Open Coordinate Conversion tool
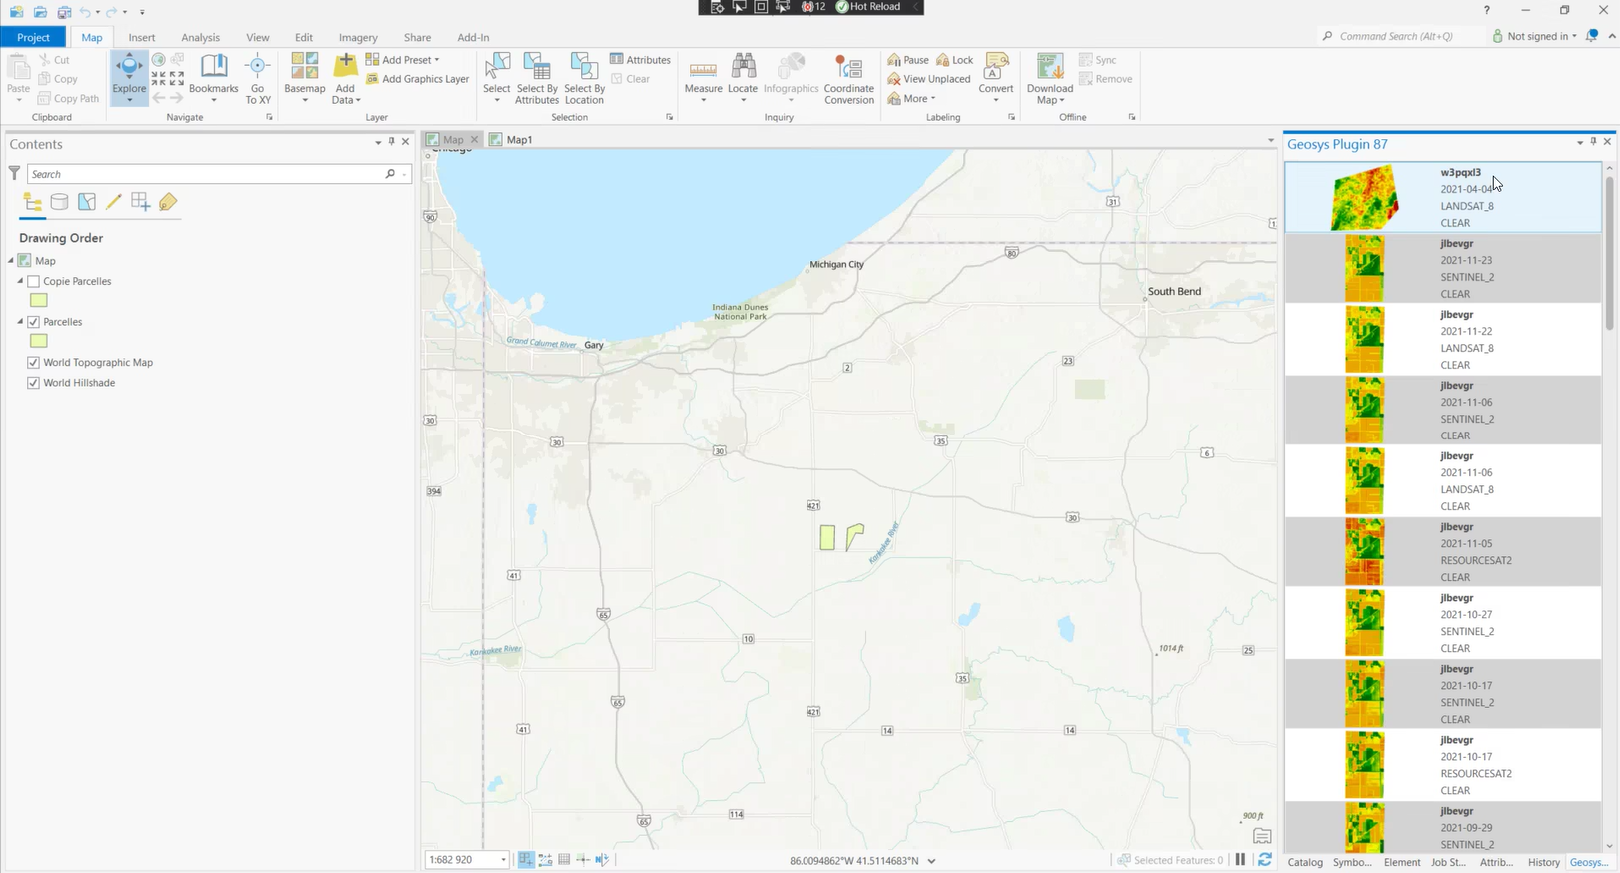The height and width of the screenshot is (873, 1620). 849,77
